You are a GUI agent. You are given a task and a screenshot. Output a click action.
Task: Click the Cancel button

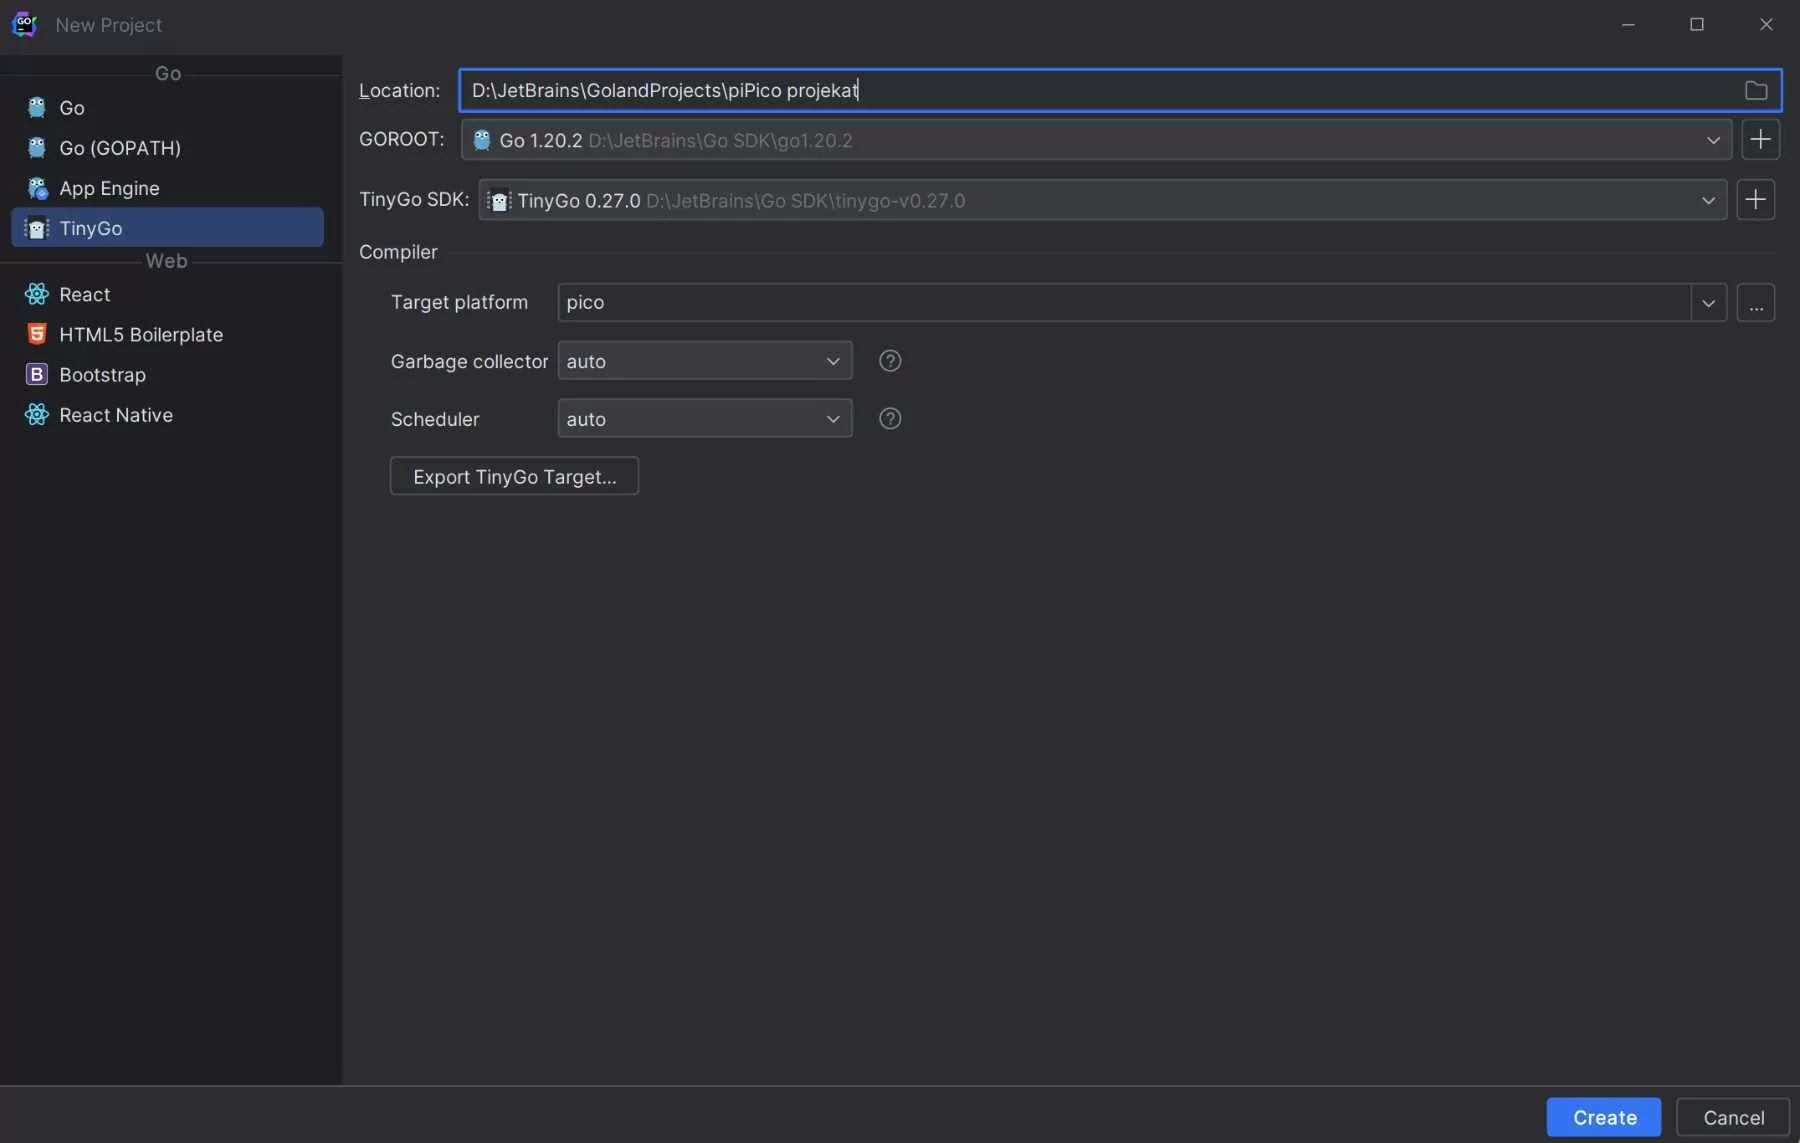coord(1733,1117)
